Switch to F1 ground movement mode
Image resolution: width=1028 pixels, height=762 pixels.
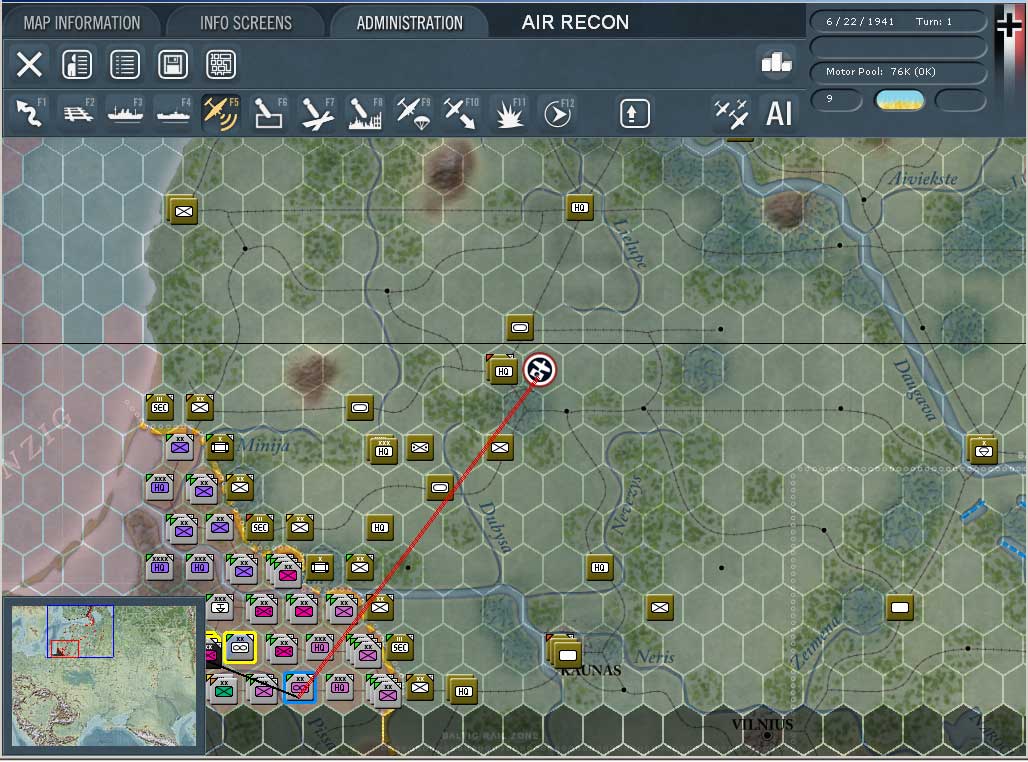pyautogui.click(x=29, y=113)
